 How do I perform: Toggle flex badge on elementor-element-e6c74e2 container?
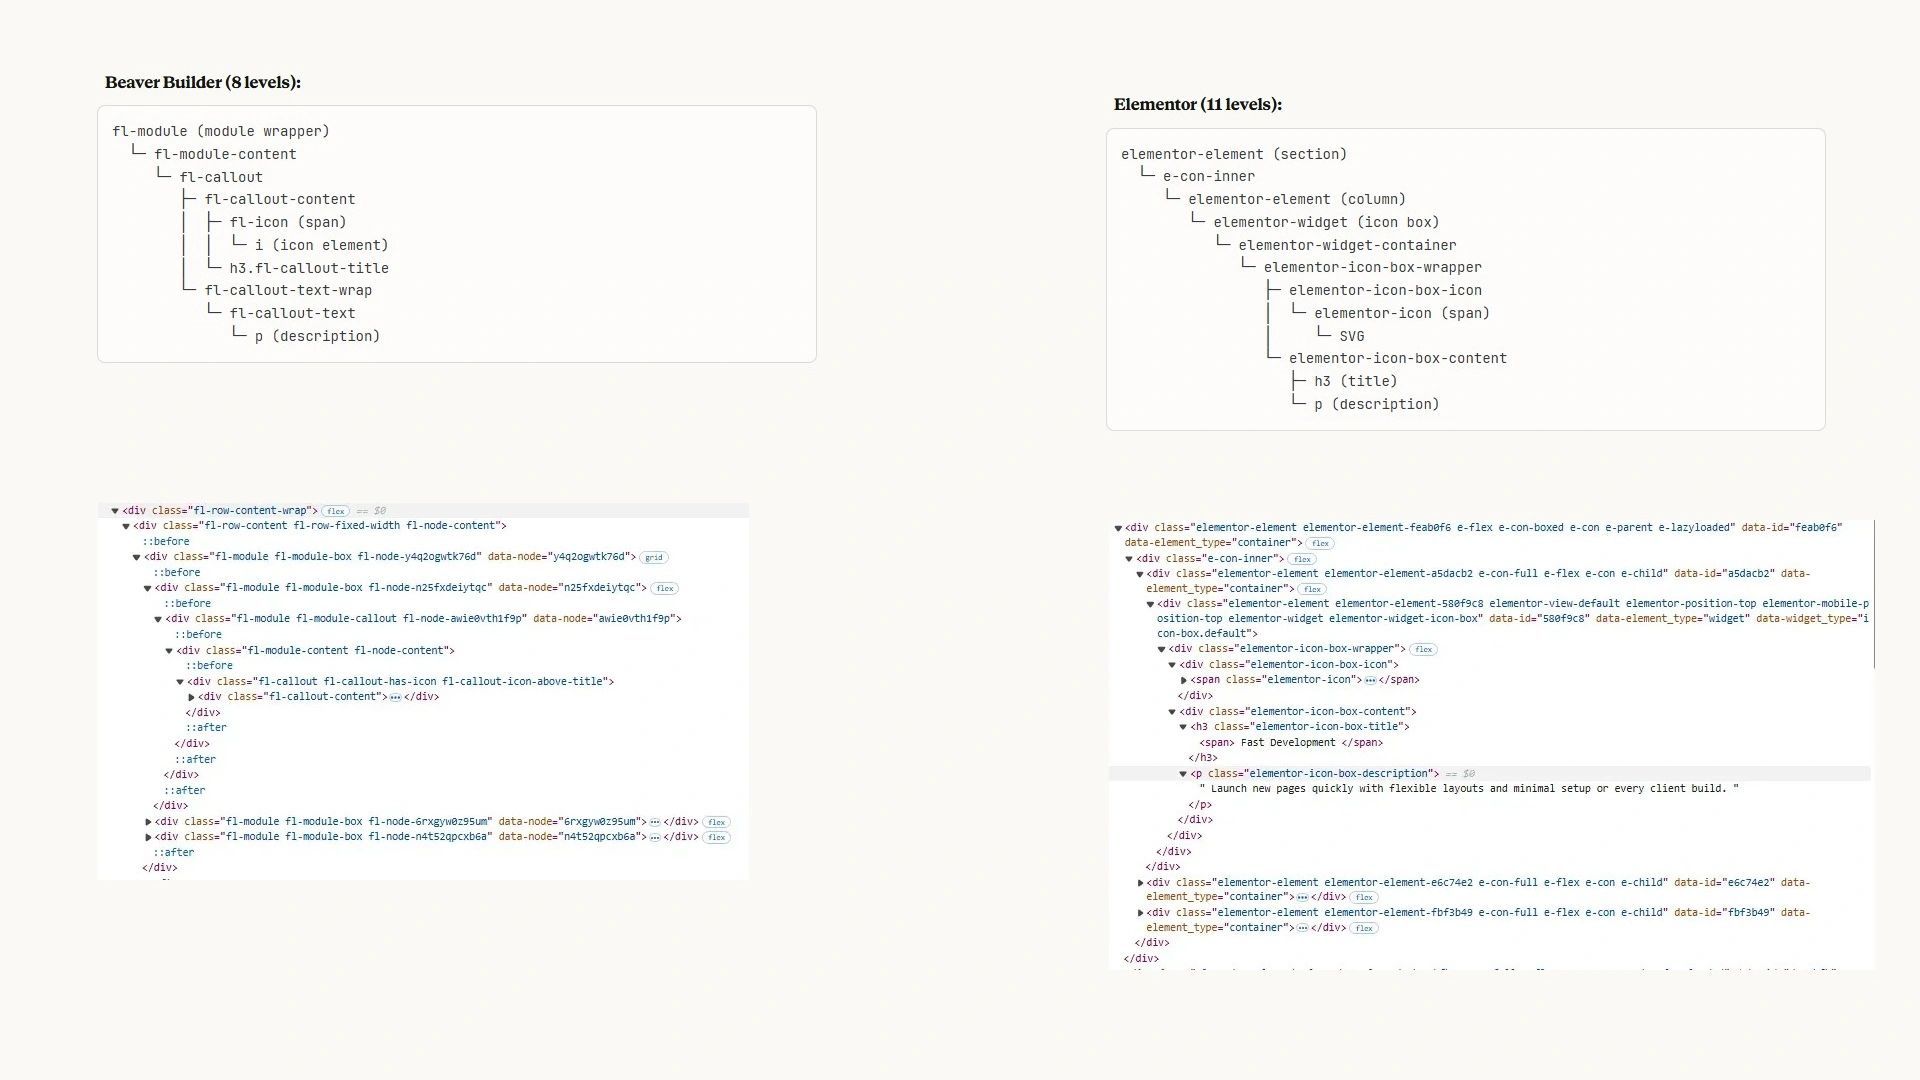click(1364, 898)
